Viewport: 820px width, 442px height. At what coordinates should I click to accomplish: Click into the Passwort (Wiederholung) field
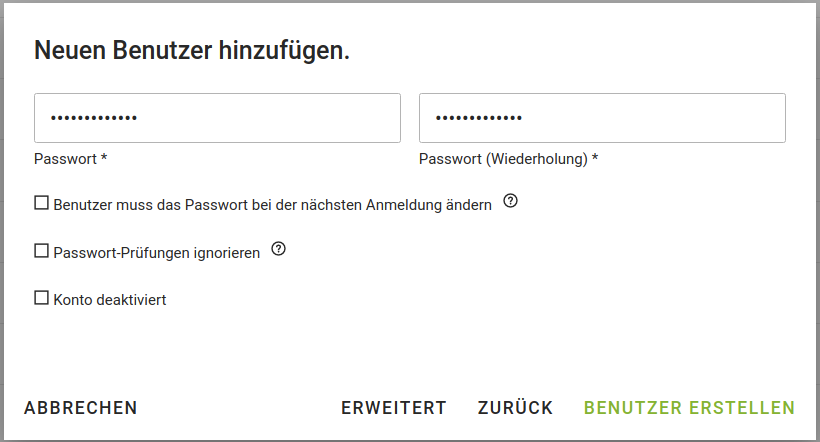[602, 118]
